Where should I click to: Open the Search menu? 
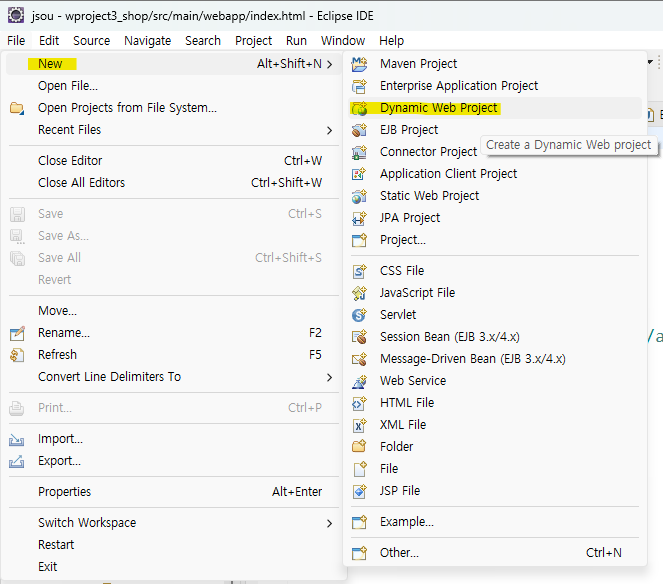click(x=203, y=41)
